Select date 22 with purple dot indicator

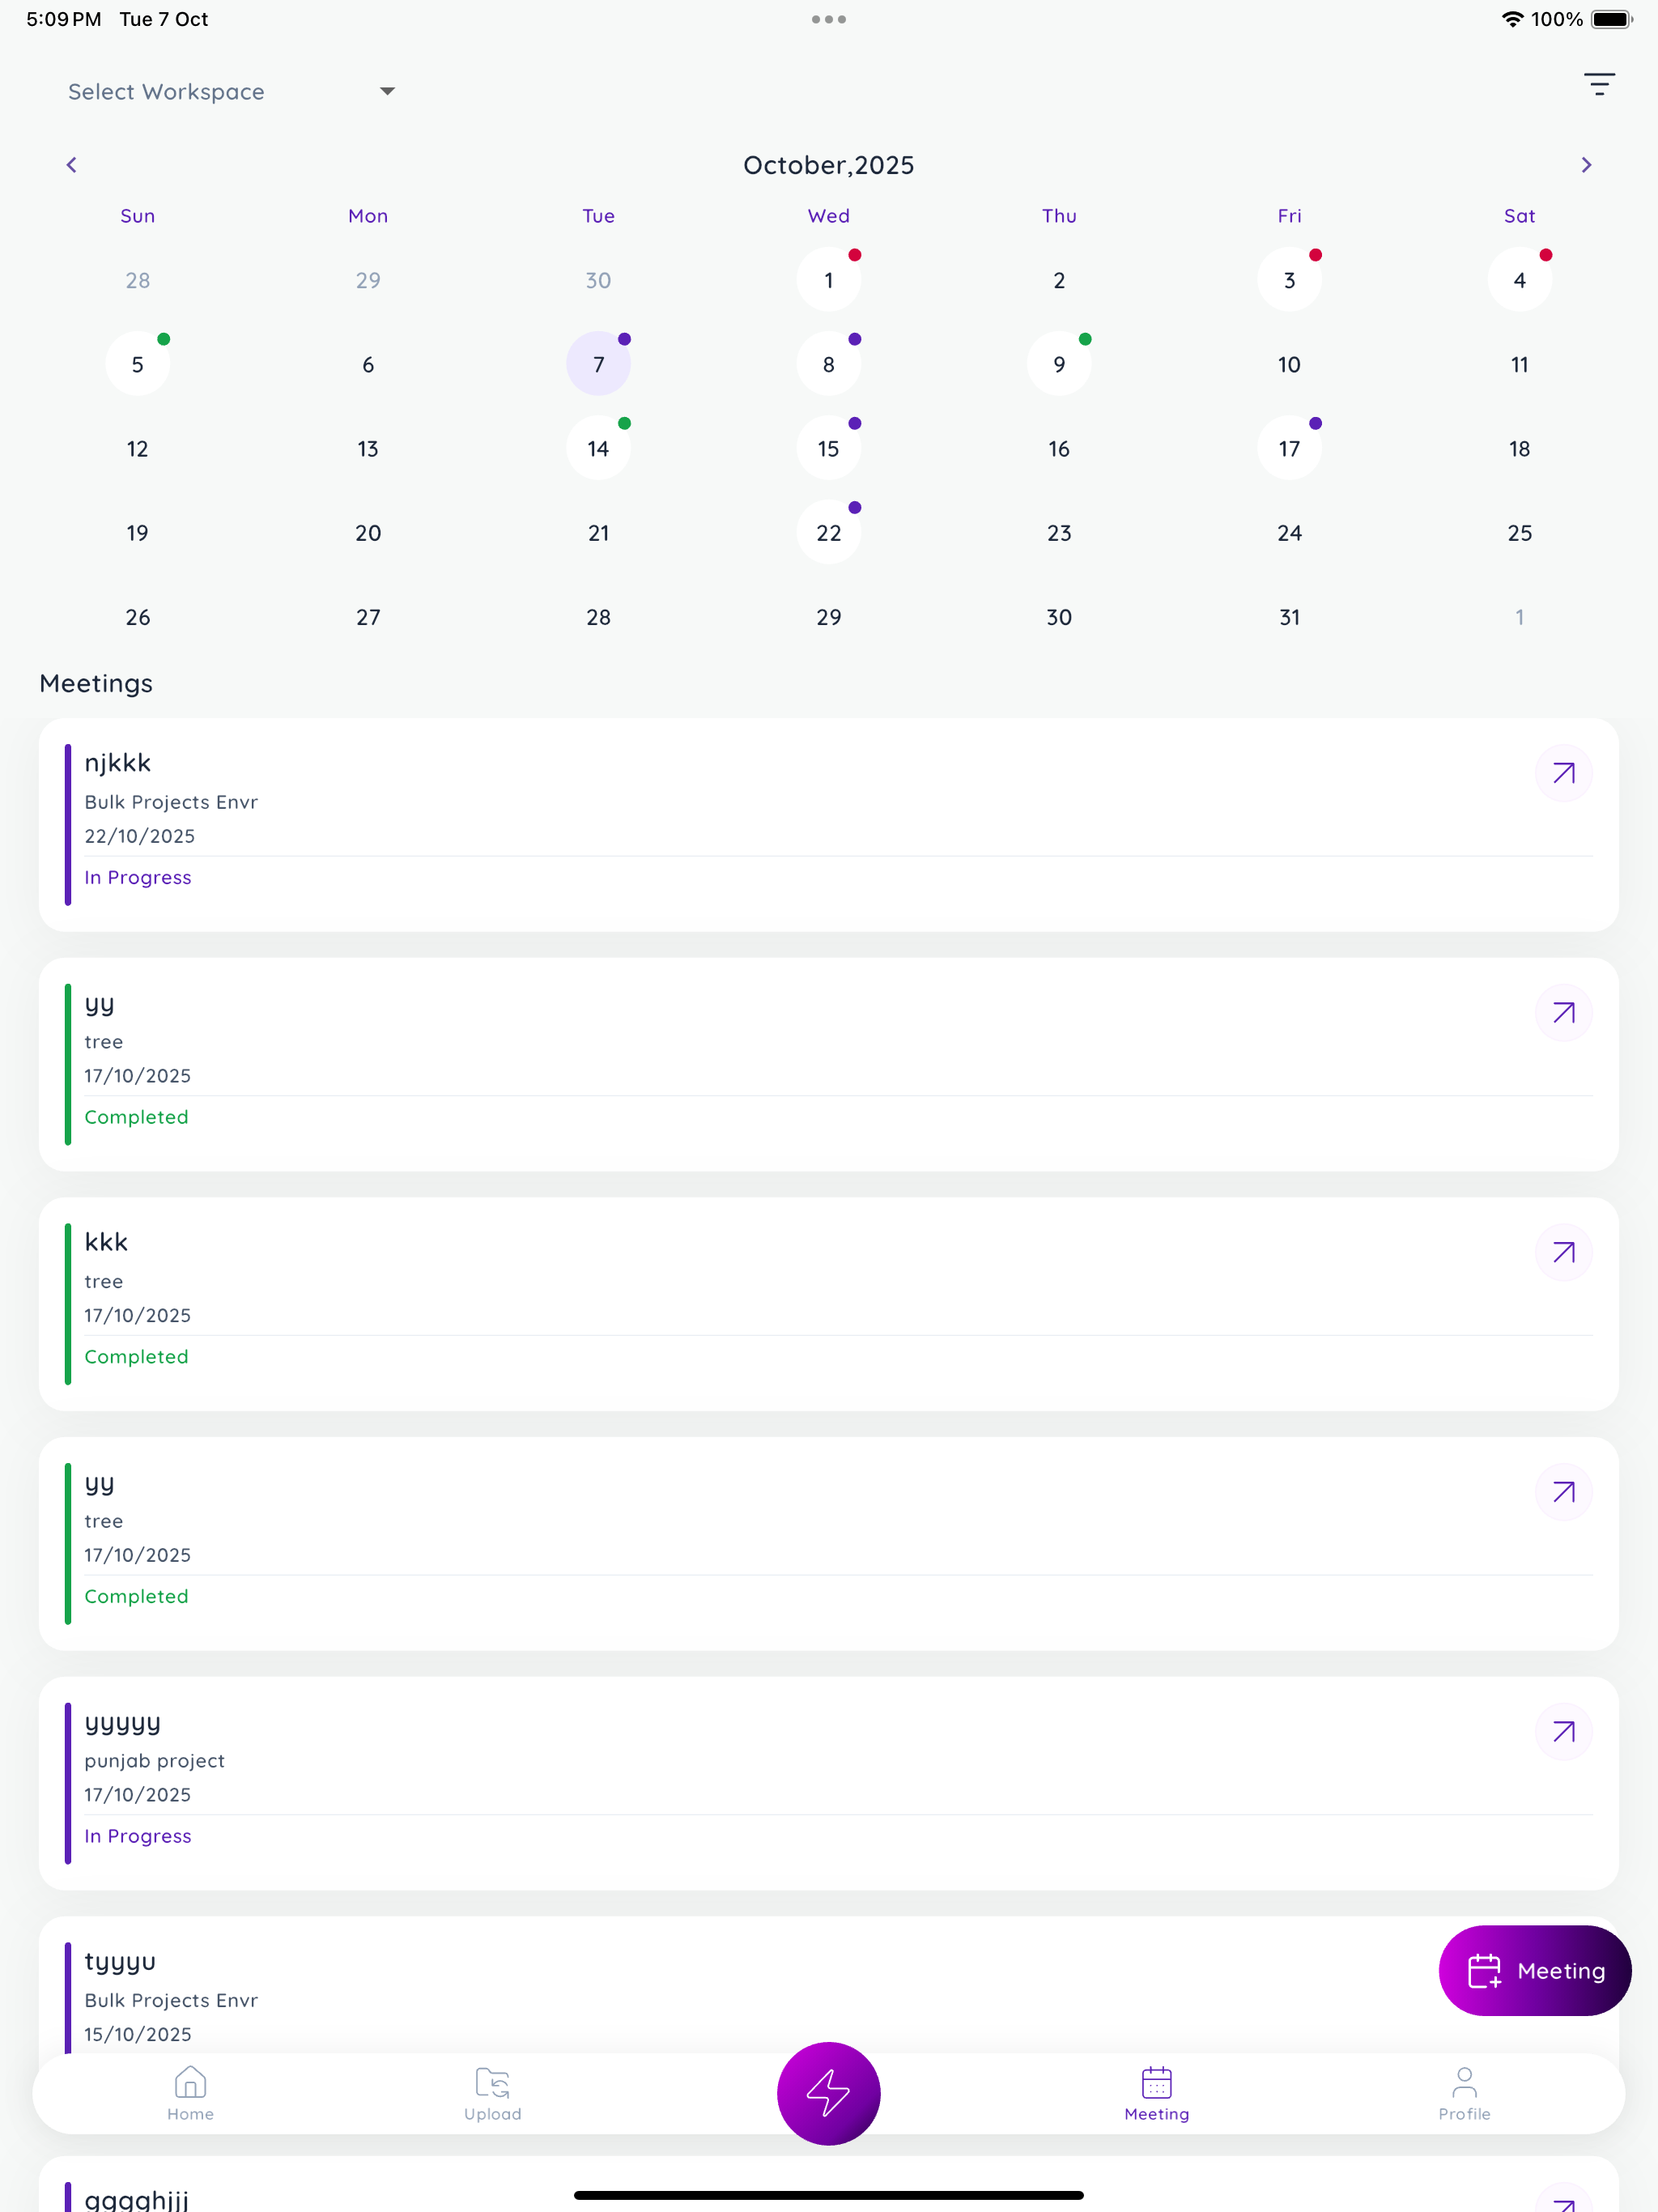pos(828,532)
